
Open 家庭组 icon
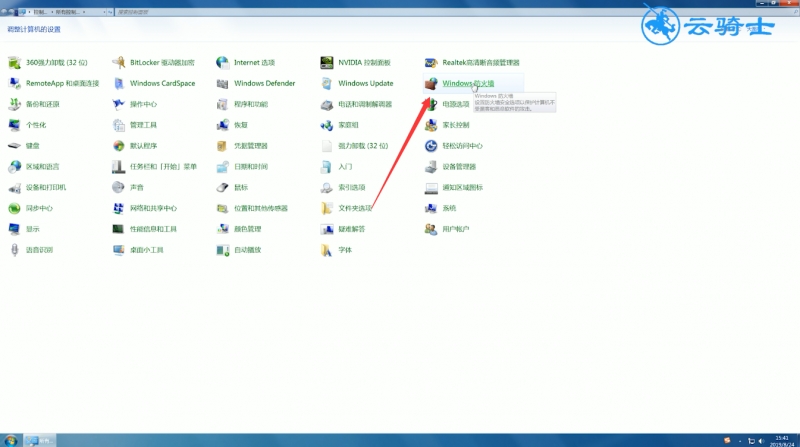[327, 125]
